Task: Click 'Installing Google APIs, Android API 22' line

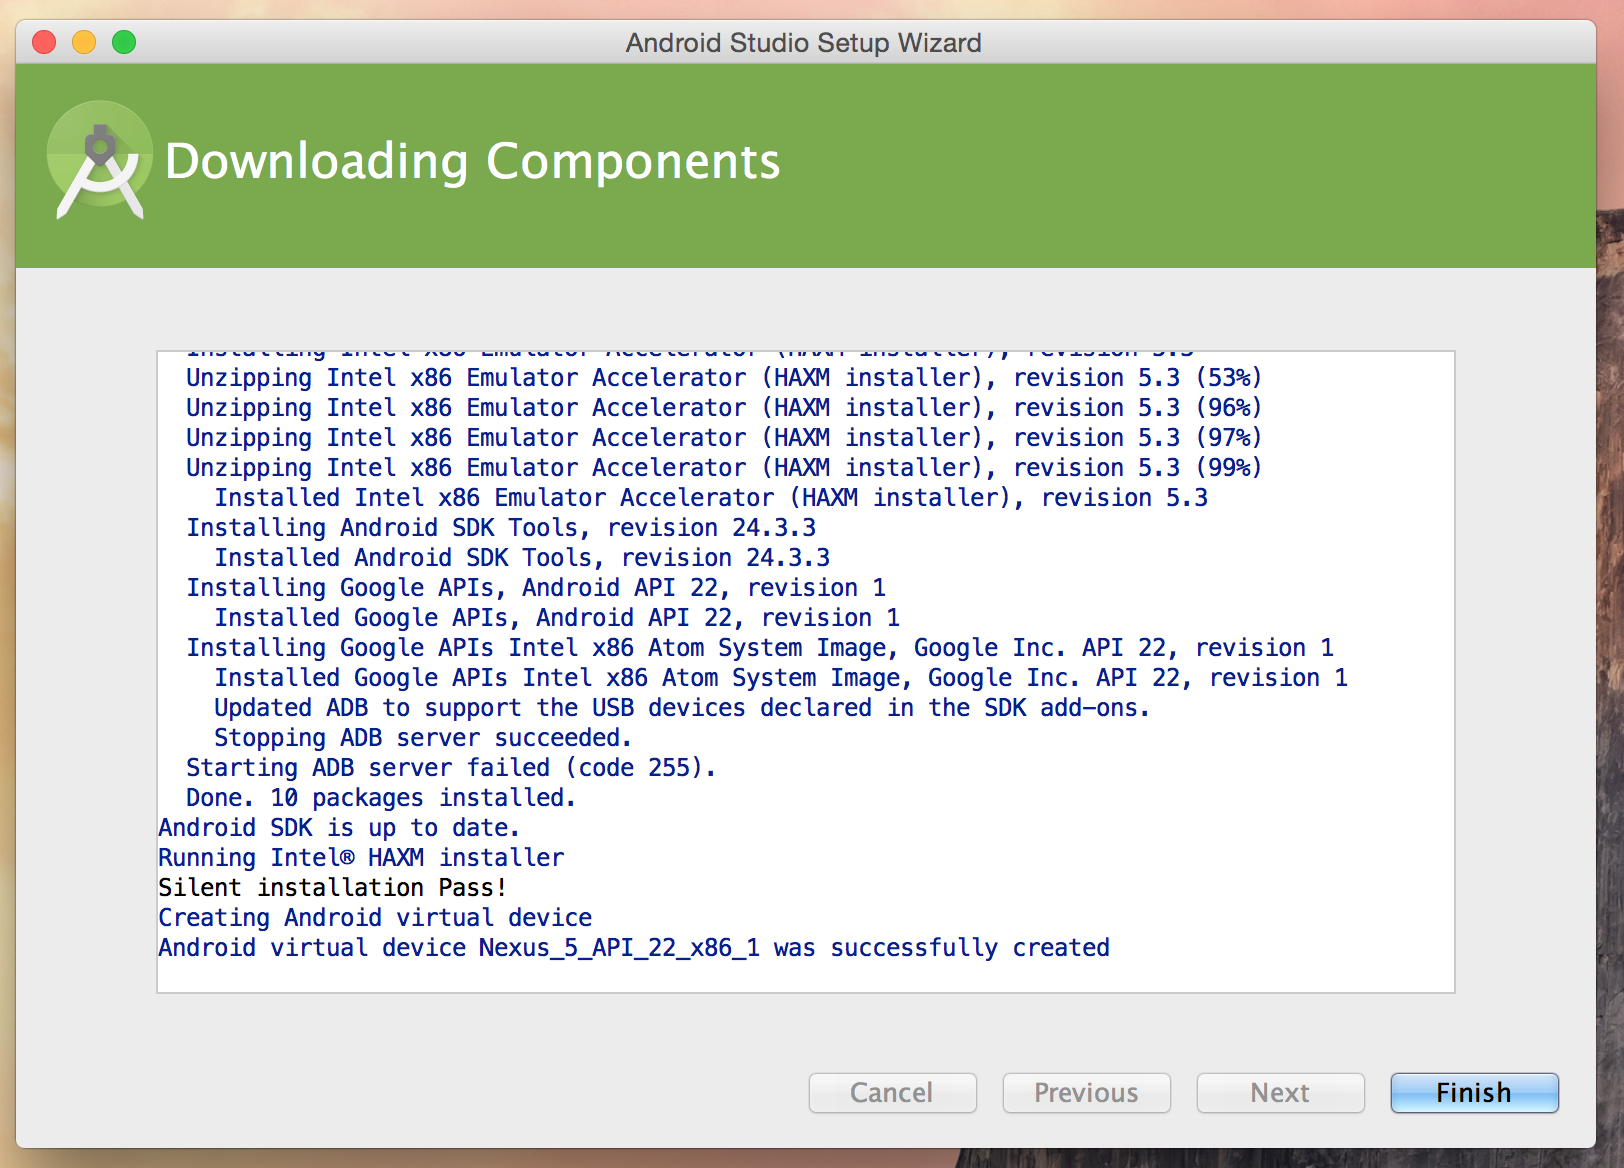Action: pyautogui.click(x=536, y=588)
